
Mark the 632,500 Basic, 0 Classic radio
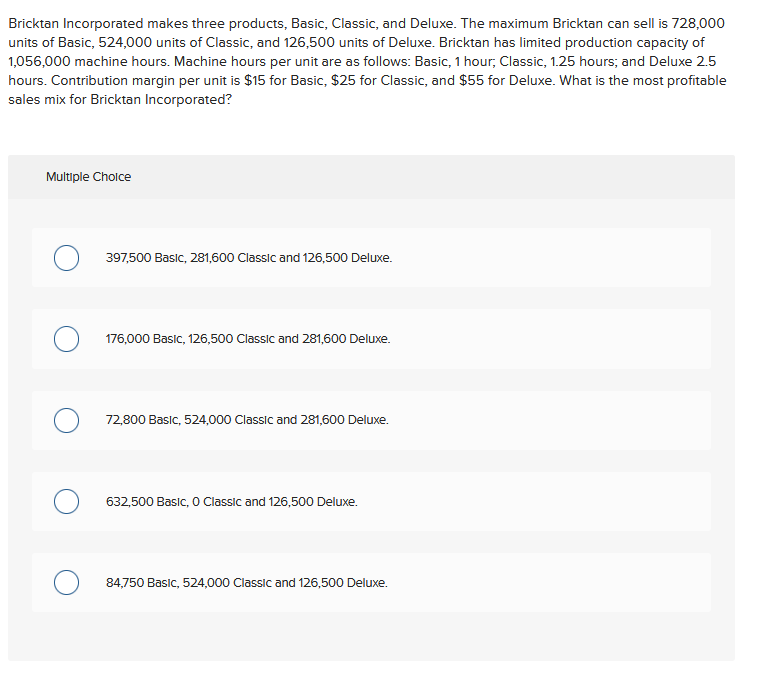click(66, 501)
